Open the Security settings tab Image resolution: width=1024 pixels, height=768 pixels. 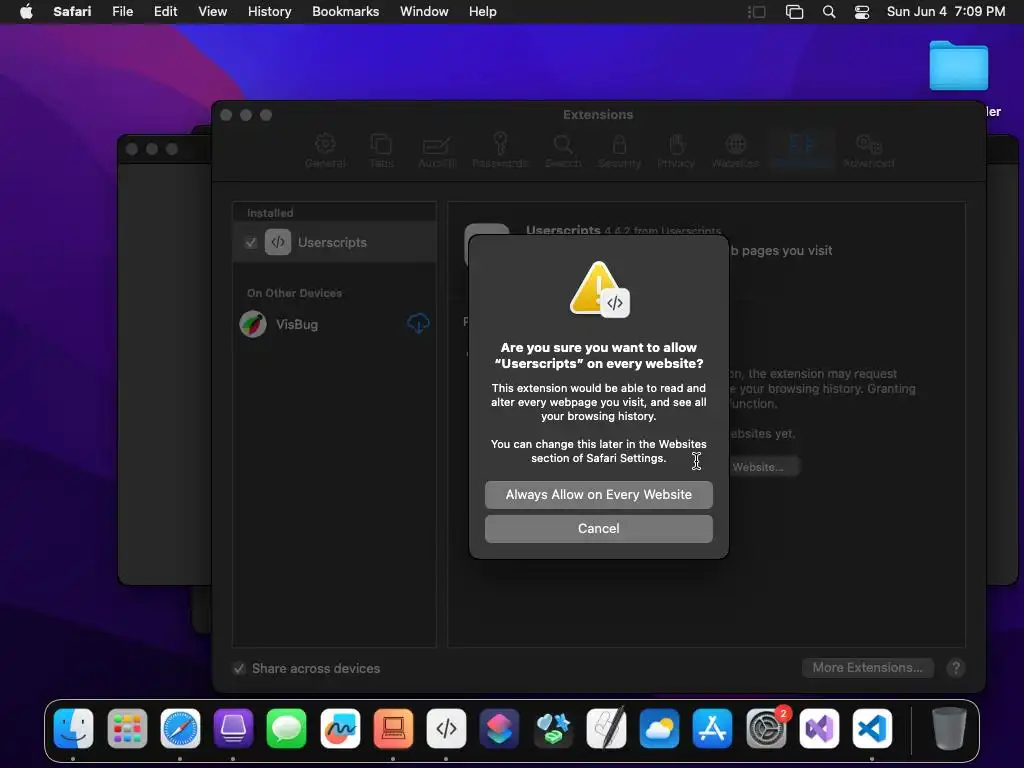tap(619, 151)
